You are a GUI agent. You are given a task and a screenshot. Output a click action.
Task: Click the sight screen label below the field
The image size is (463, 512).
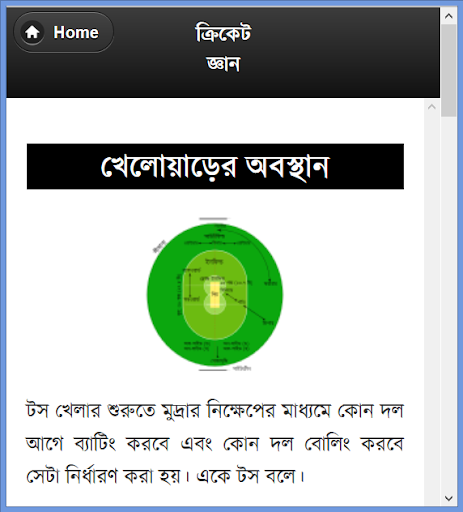242,369
